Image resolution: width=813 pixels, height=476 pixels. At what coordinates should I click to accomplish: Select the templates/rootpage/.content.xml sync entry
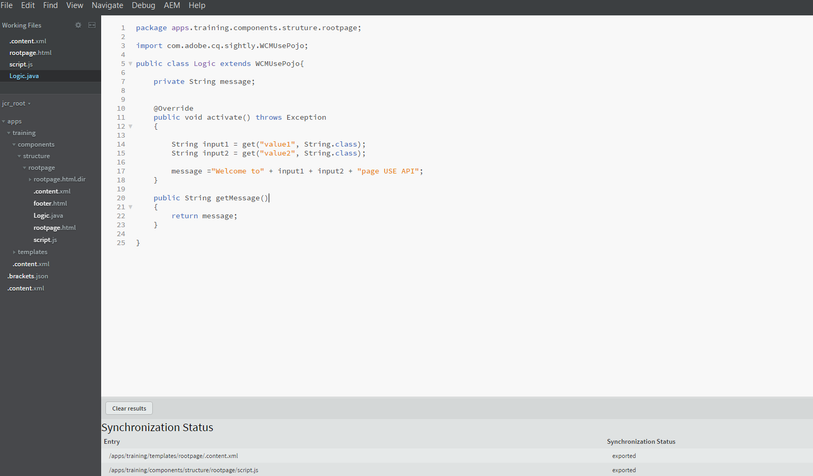[x=173, y=456]
